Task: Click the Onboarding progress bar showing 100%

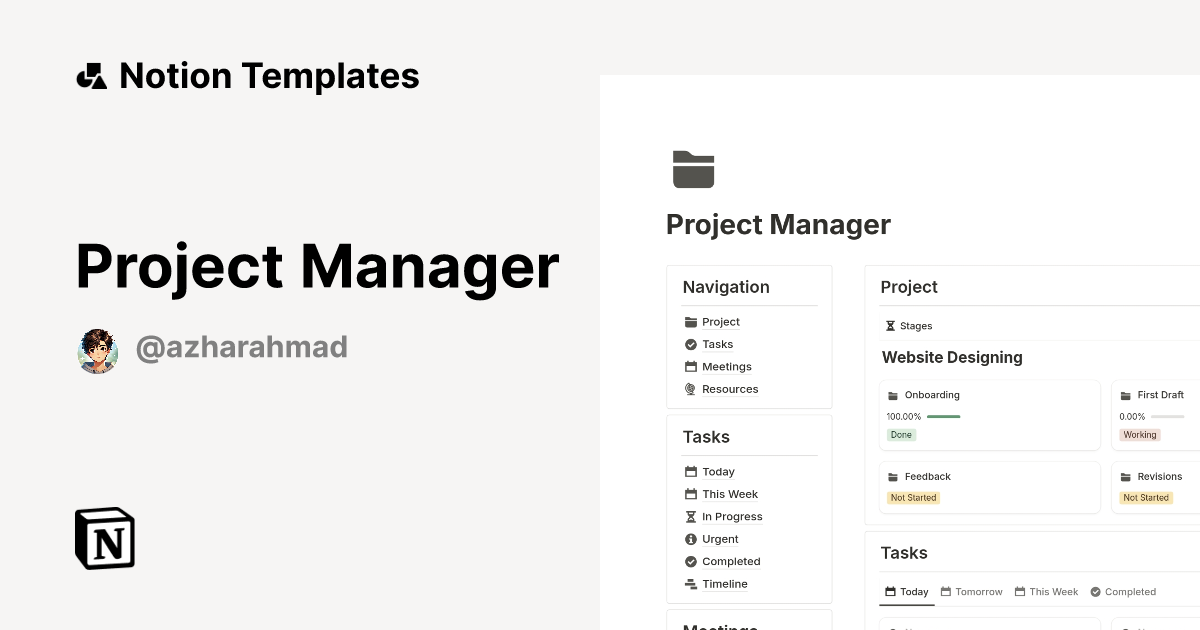Action: click(944, 417)
